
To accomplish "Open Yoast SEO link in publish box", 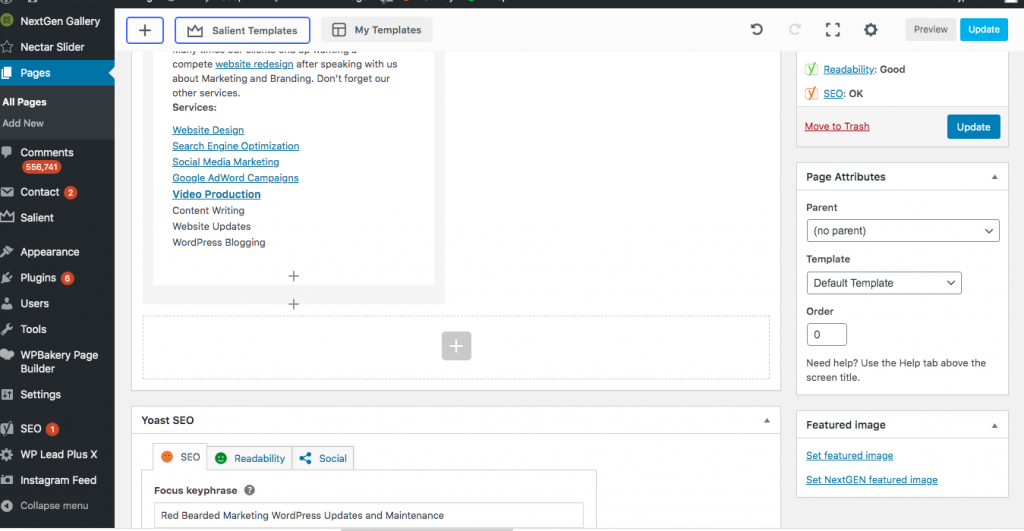I will 833,93.
